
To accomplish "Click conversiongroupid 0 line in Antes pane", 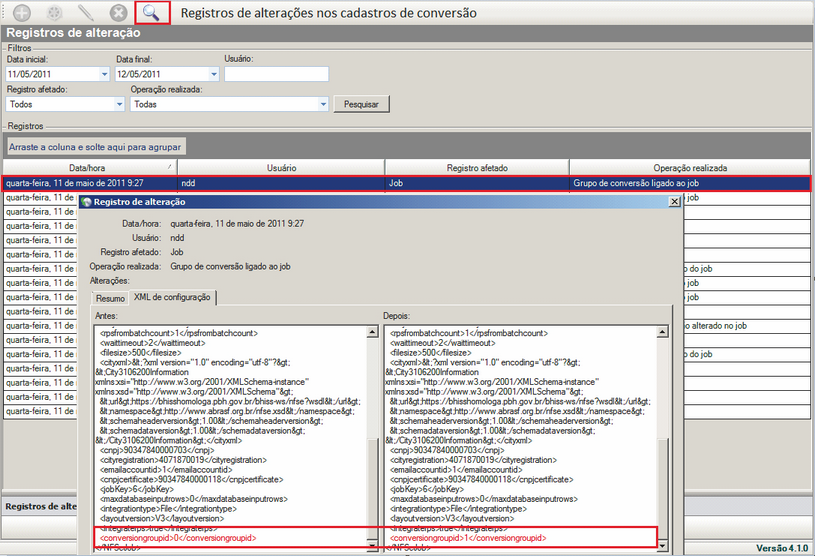I will click(178, 538).
